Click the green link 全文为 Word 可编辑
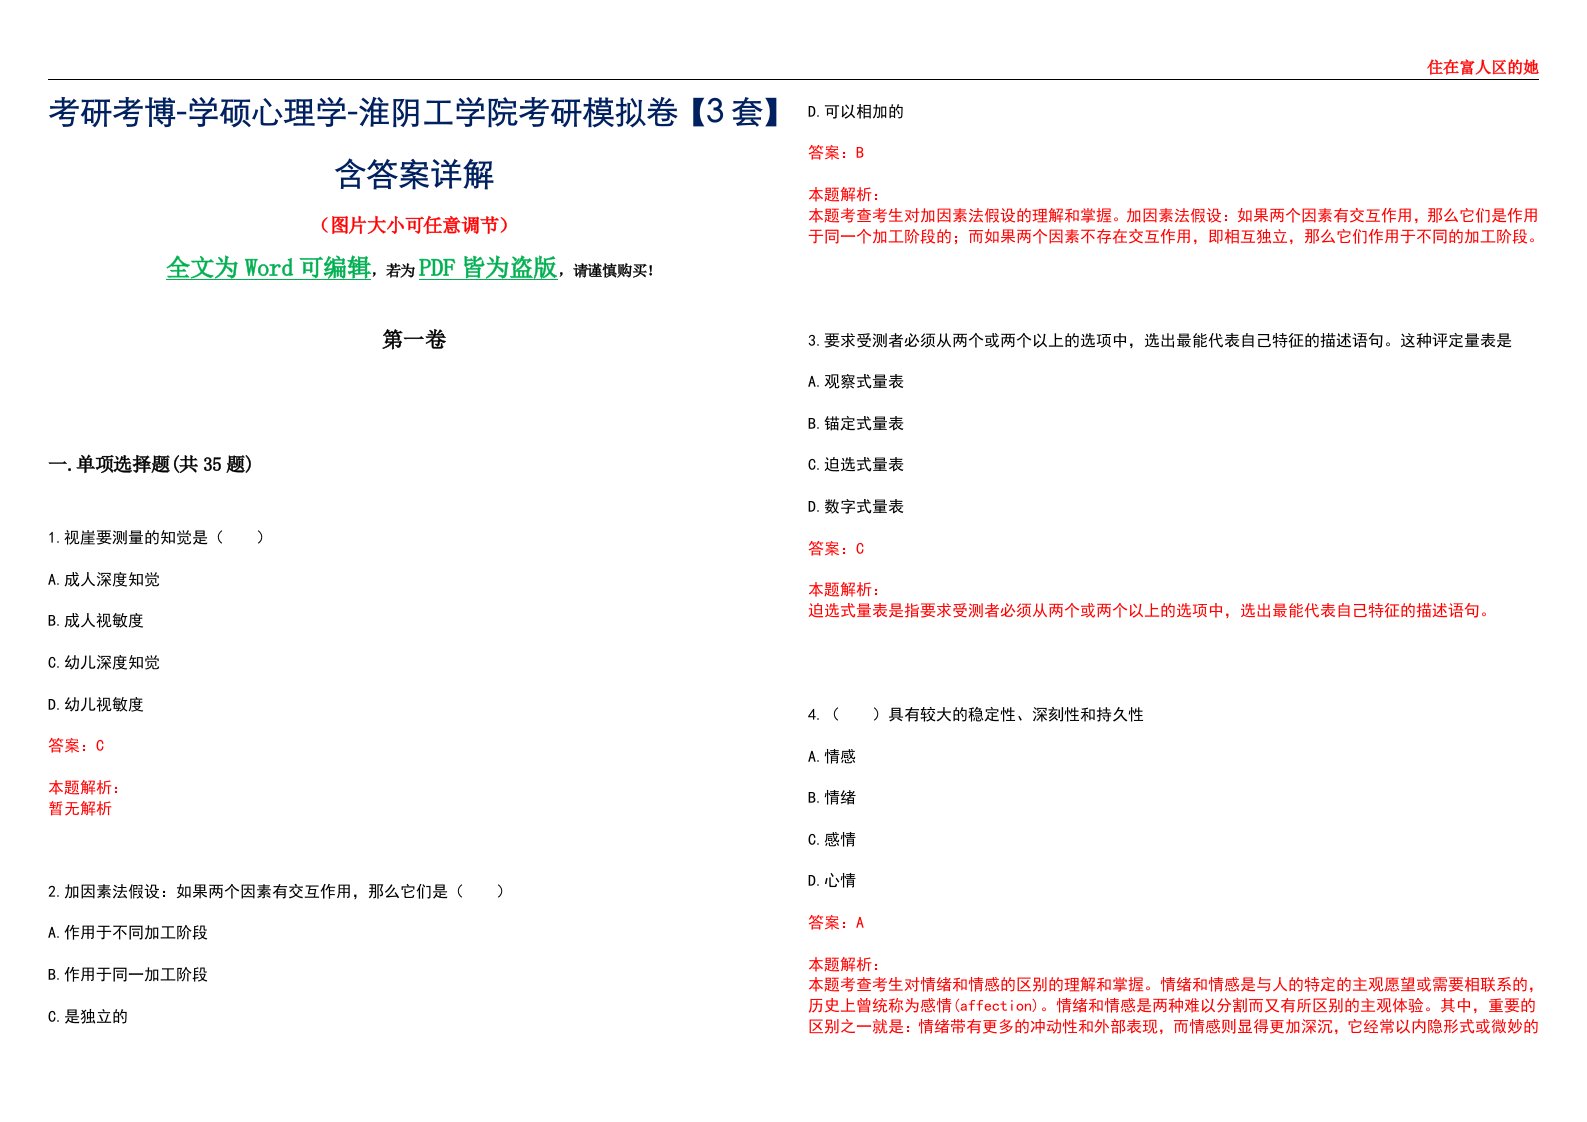Screen dimensions: 1587x1122 268,268
